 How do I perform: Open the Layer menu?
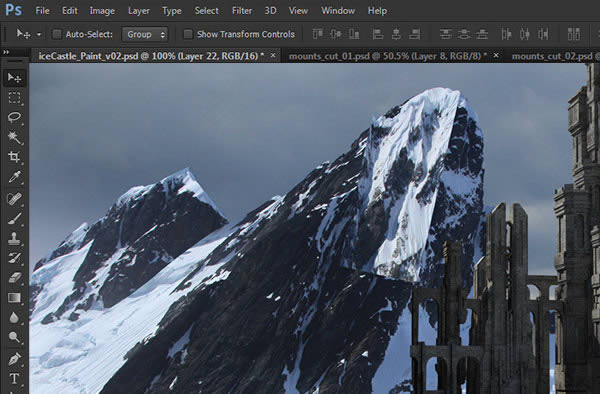(x=139, y=11)
